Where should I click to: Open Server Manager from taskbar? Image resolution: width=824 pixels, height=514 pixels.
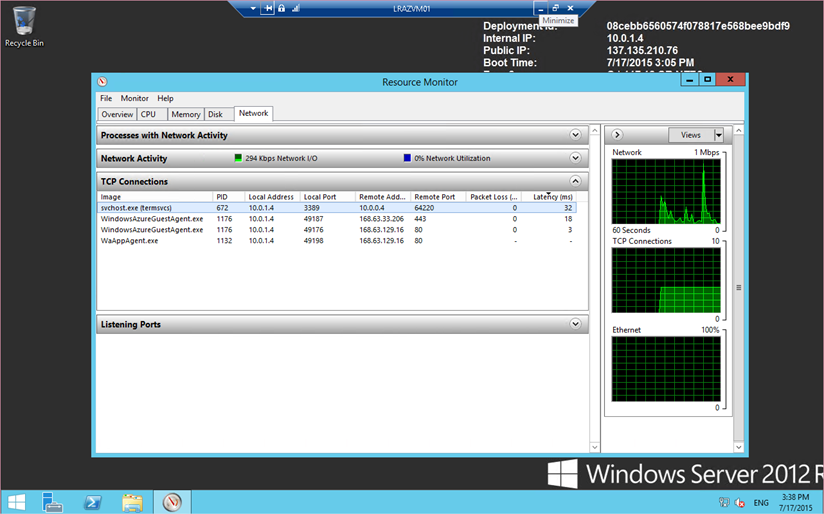tap(52, 502)
